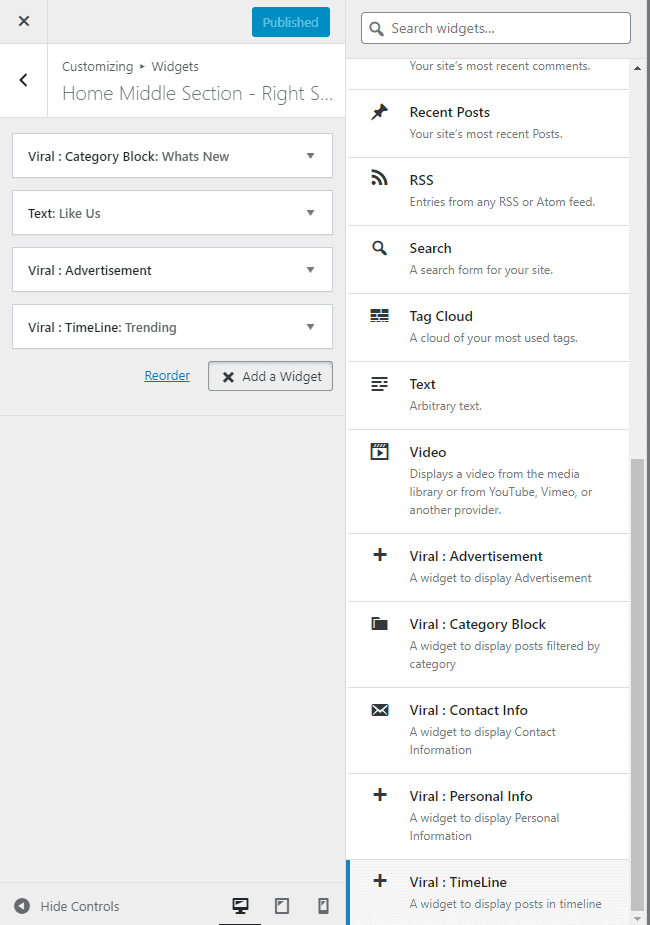Switch to desktop preview mode

[240, 906]
